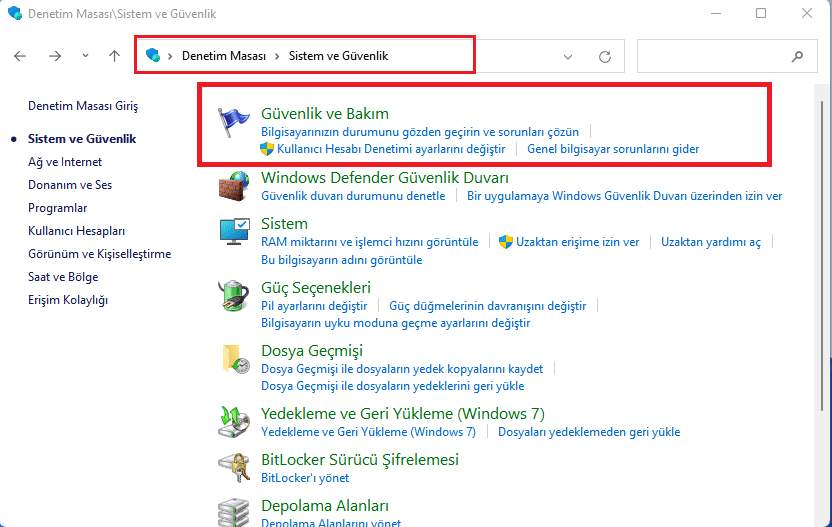Click the search magnifier icon
Viewport: 832px width, 527px height.
point(797,56)
